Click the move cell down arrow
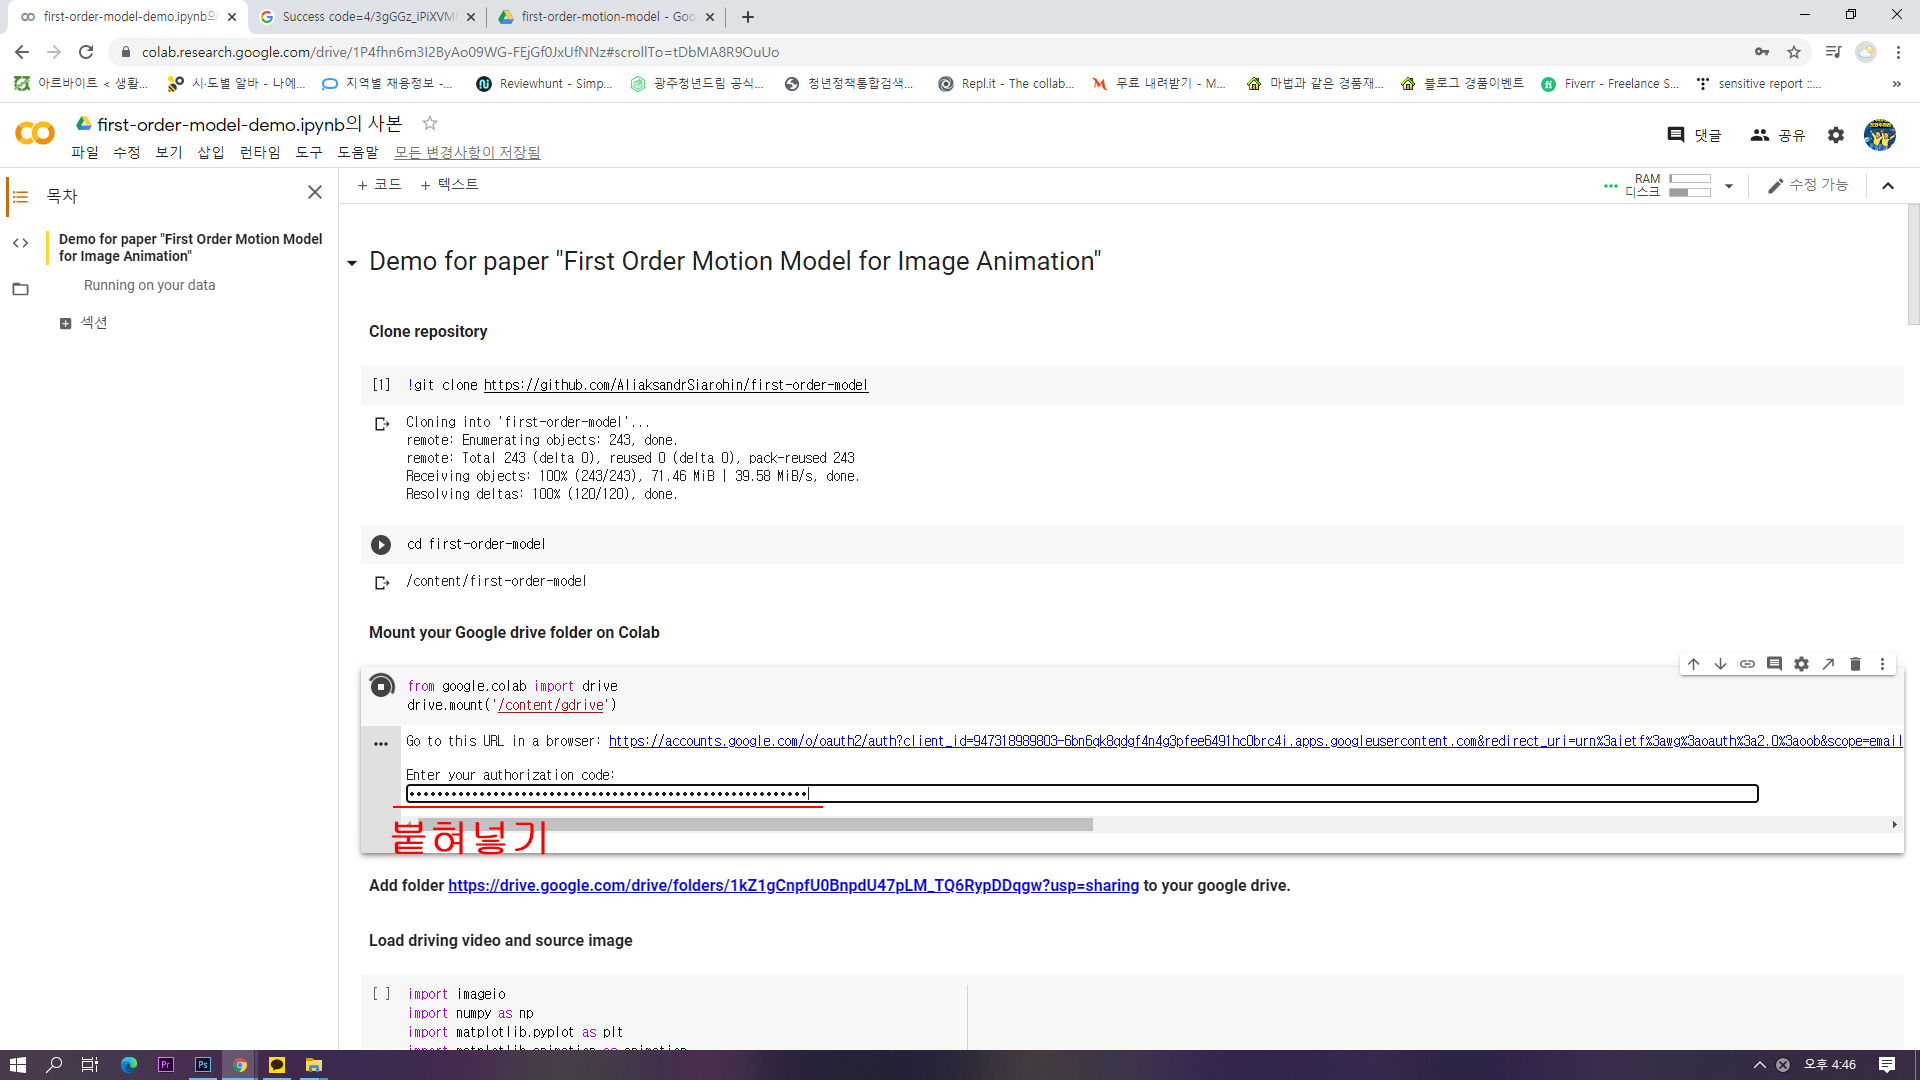The height and width of the screenshot is (1080, 1920). tap(1720, 664)
